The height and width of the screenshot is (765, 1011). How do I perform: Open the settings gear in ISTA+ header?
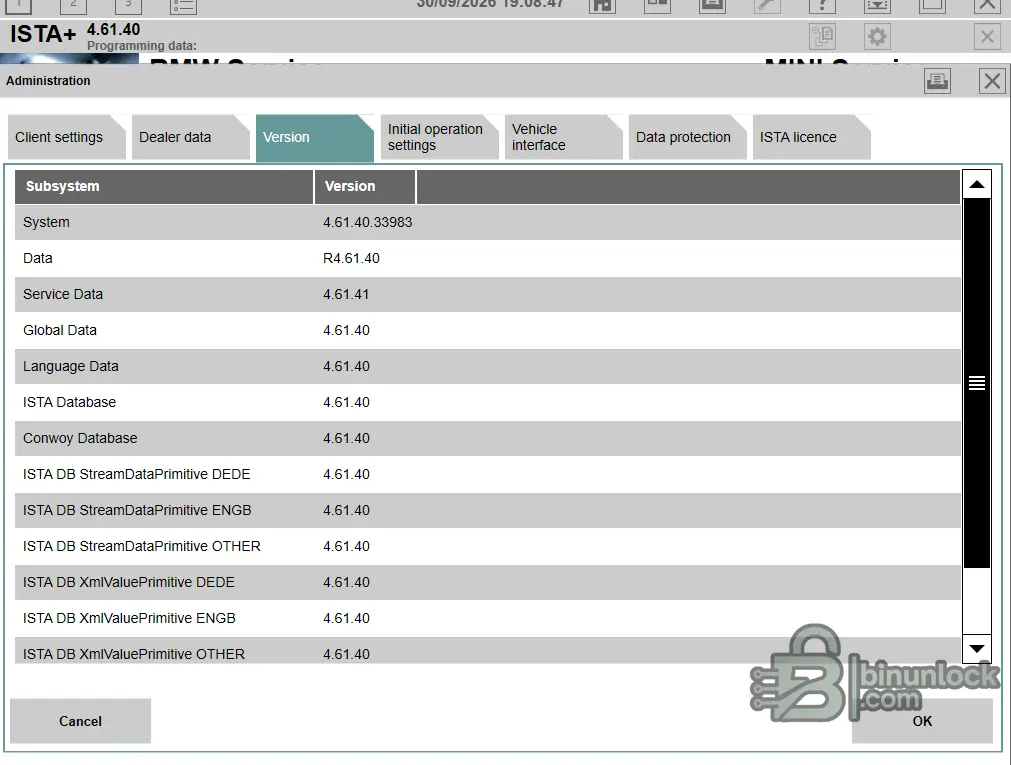(877, 36)
